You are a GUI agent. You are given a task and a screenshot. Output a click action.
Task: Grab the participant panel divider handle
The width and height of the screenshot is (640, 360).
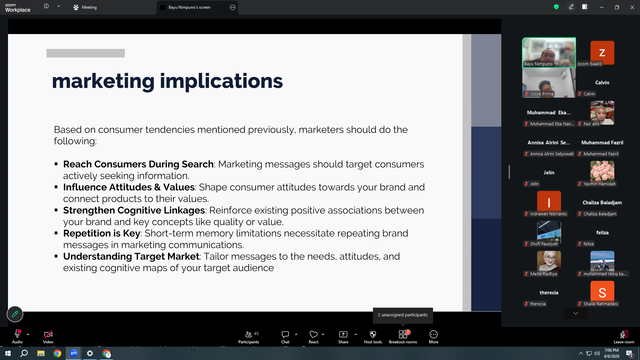click(509, 171)
